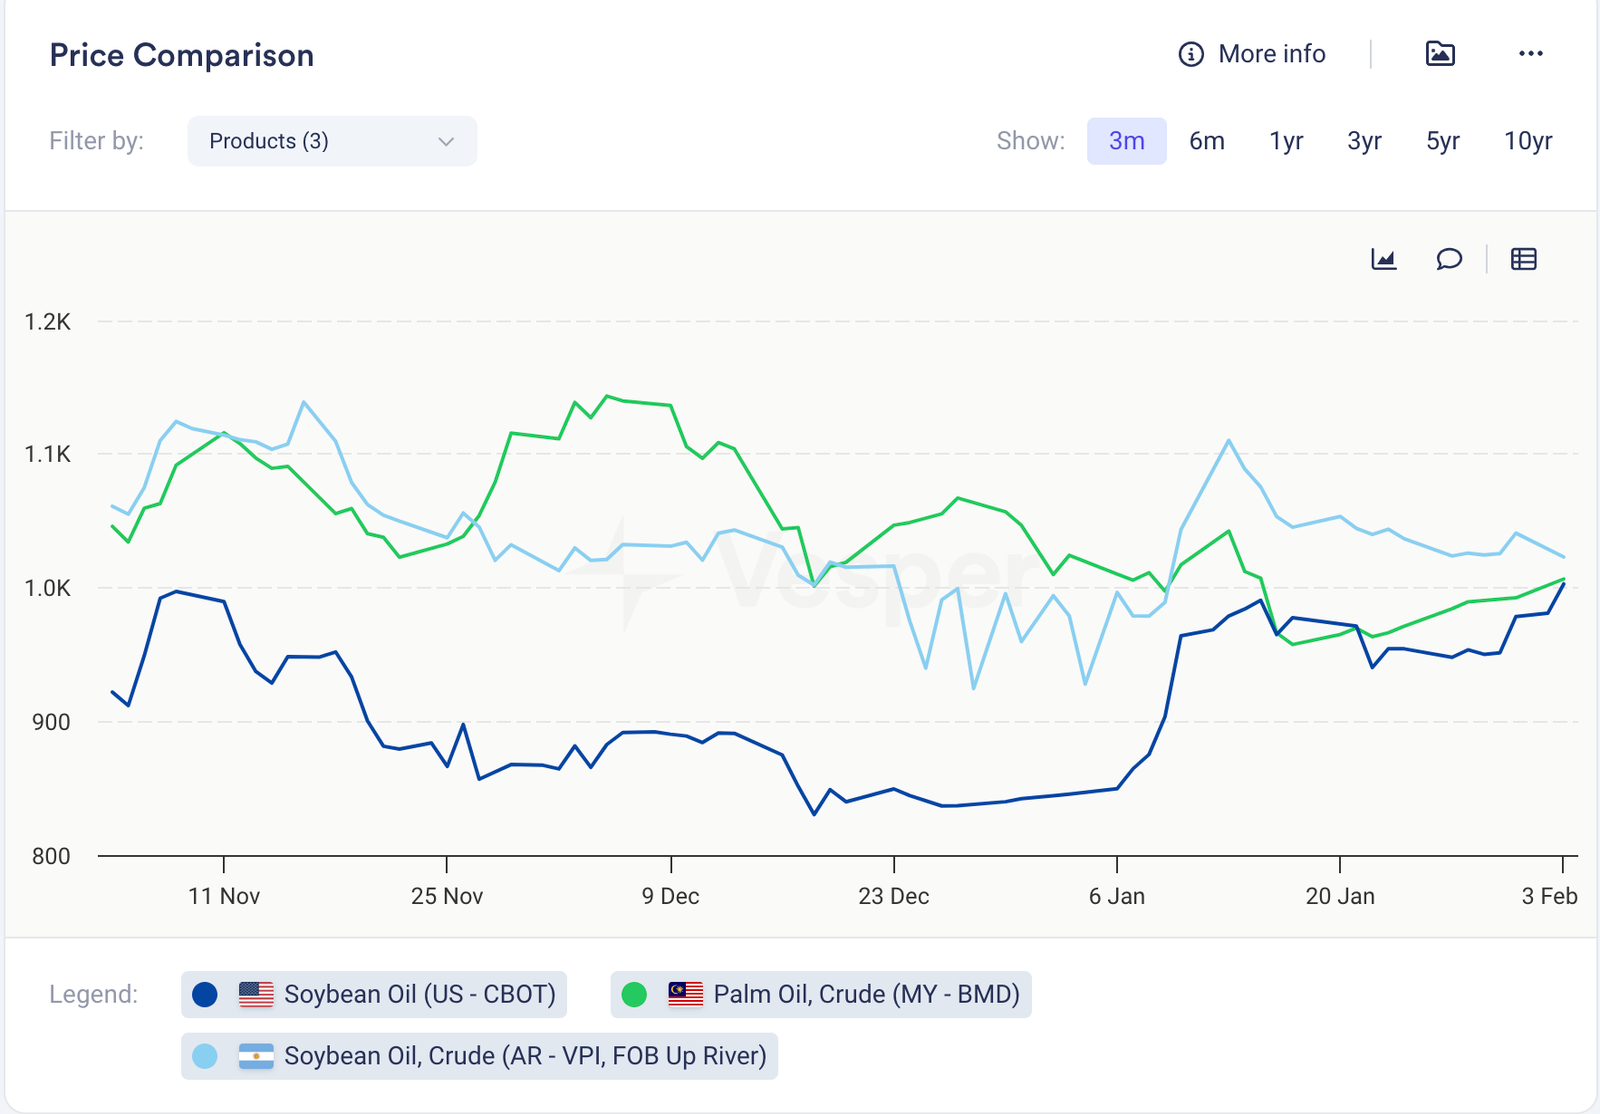Click the dark blue Soybean Oil color dot
This screenshot has width=1600, height=1114.
coord(205,994)
